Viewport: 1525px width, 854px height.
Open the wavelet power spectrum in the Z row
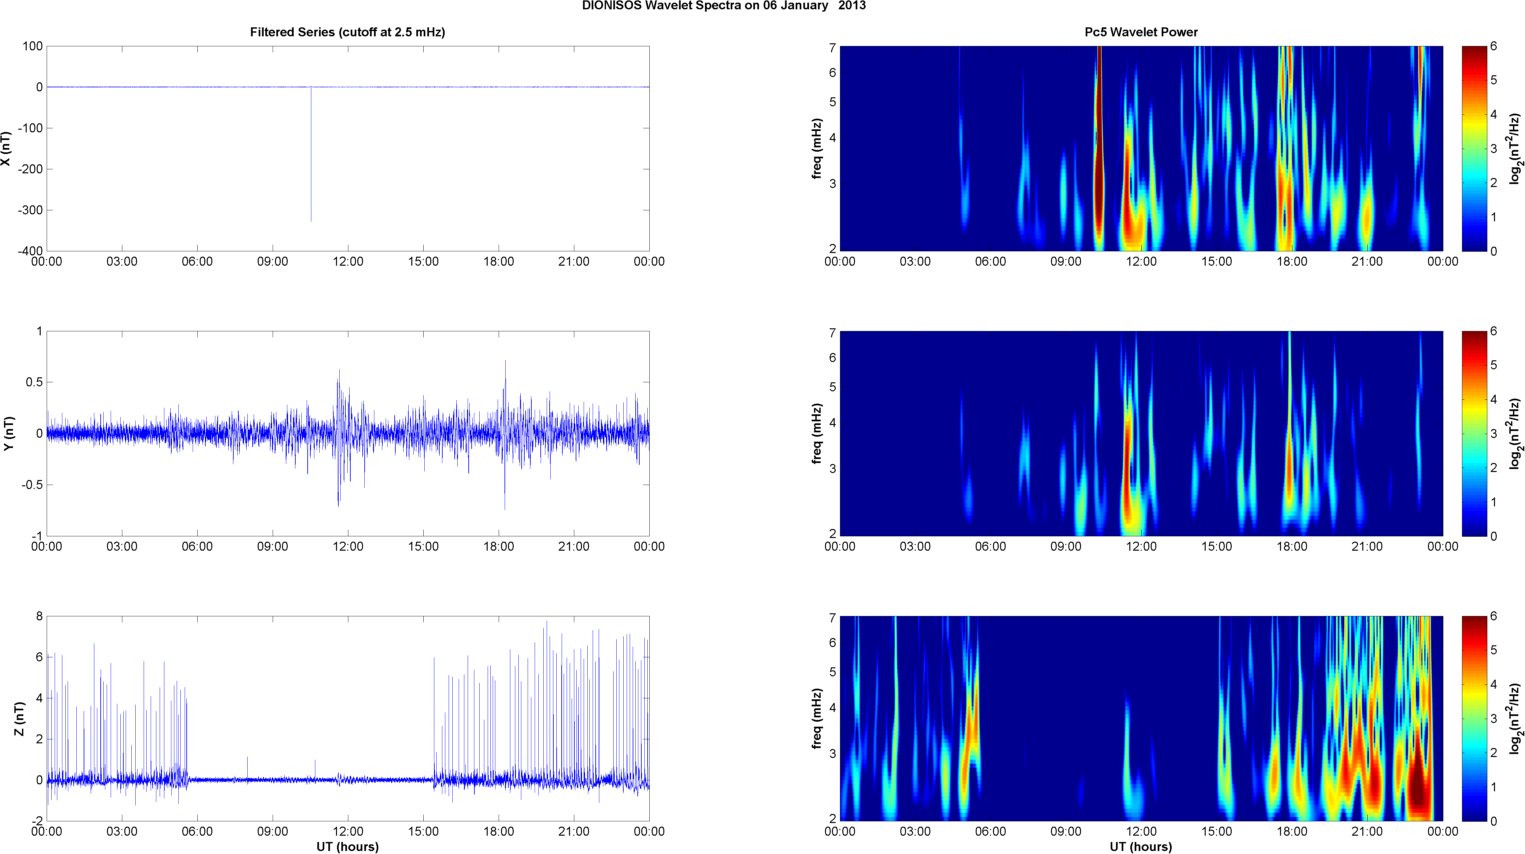tap(1141, 719)
